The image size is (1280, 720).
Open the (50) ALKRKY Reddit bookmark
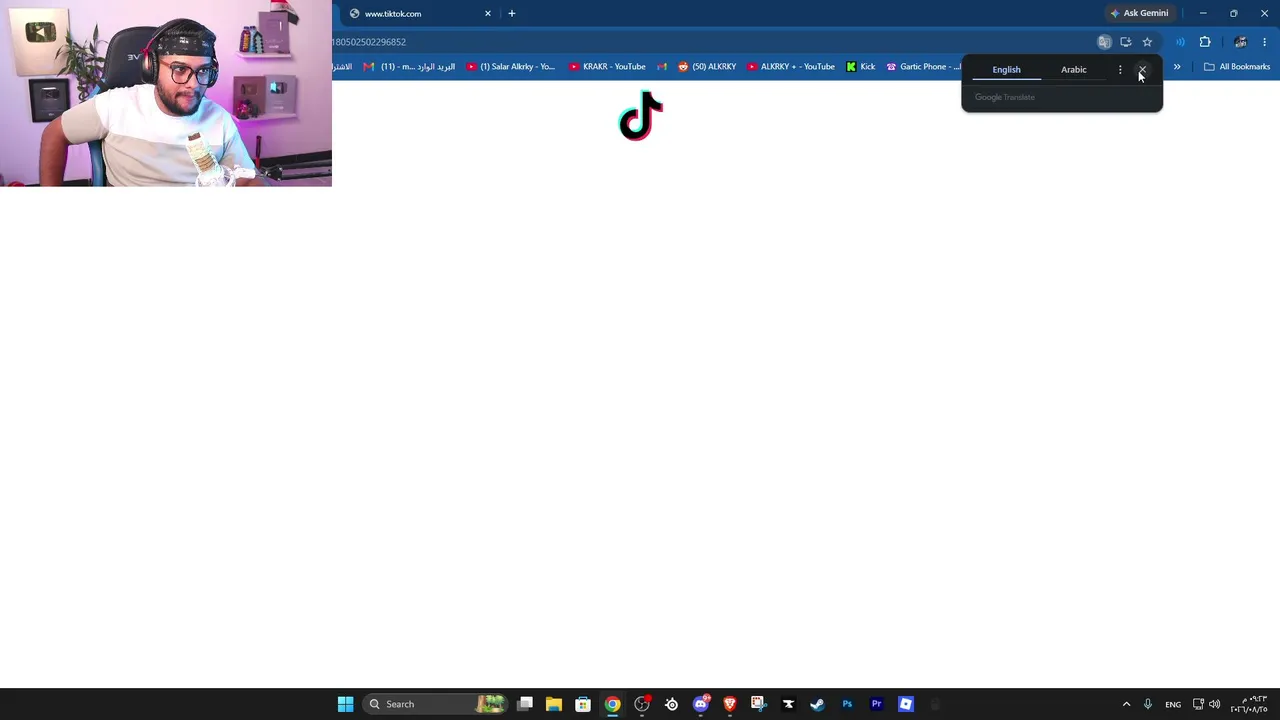[707, 67]
